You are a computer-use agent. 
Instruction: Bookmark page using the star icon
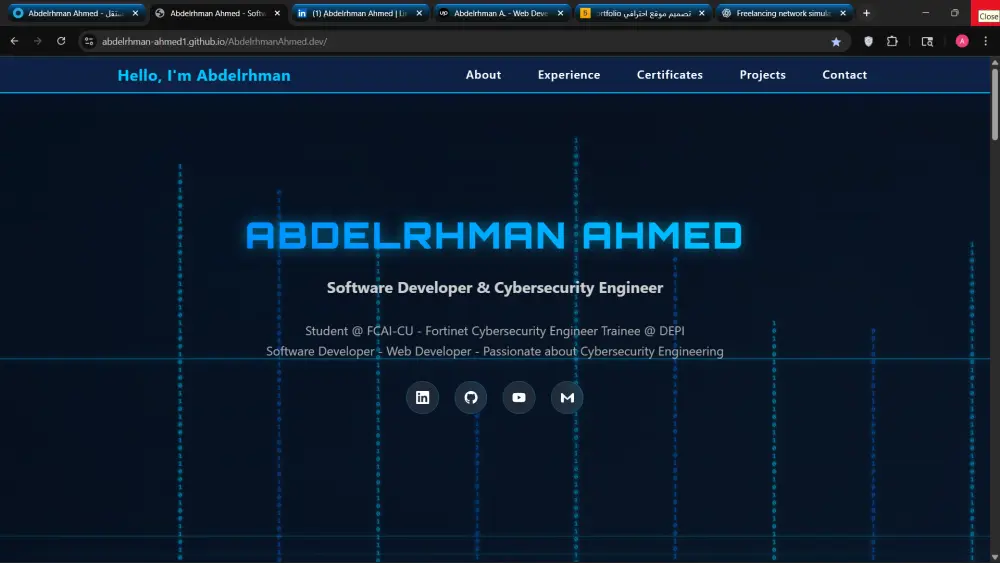[x=836, y=41]
